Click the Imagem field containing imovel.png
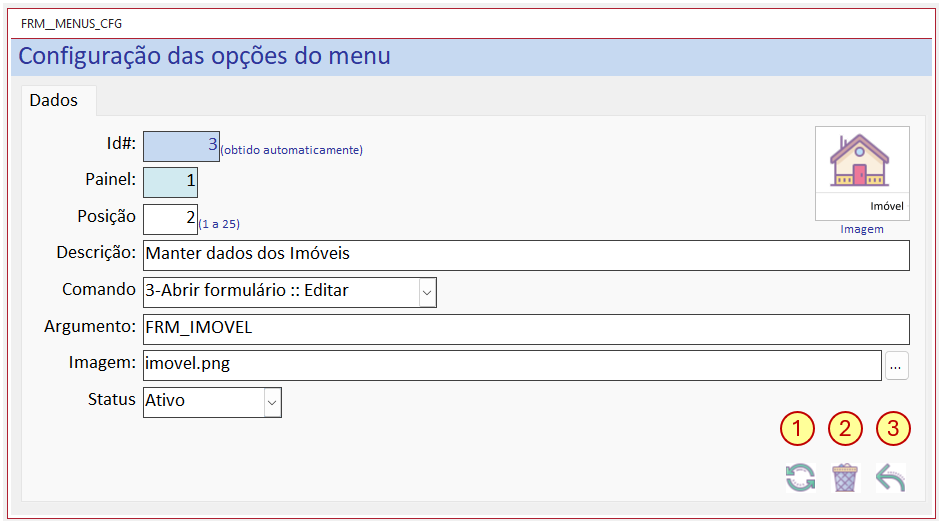Screen dimensions: 941x521 [x=513, y=366]
